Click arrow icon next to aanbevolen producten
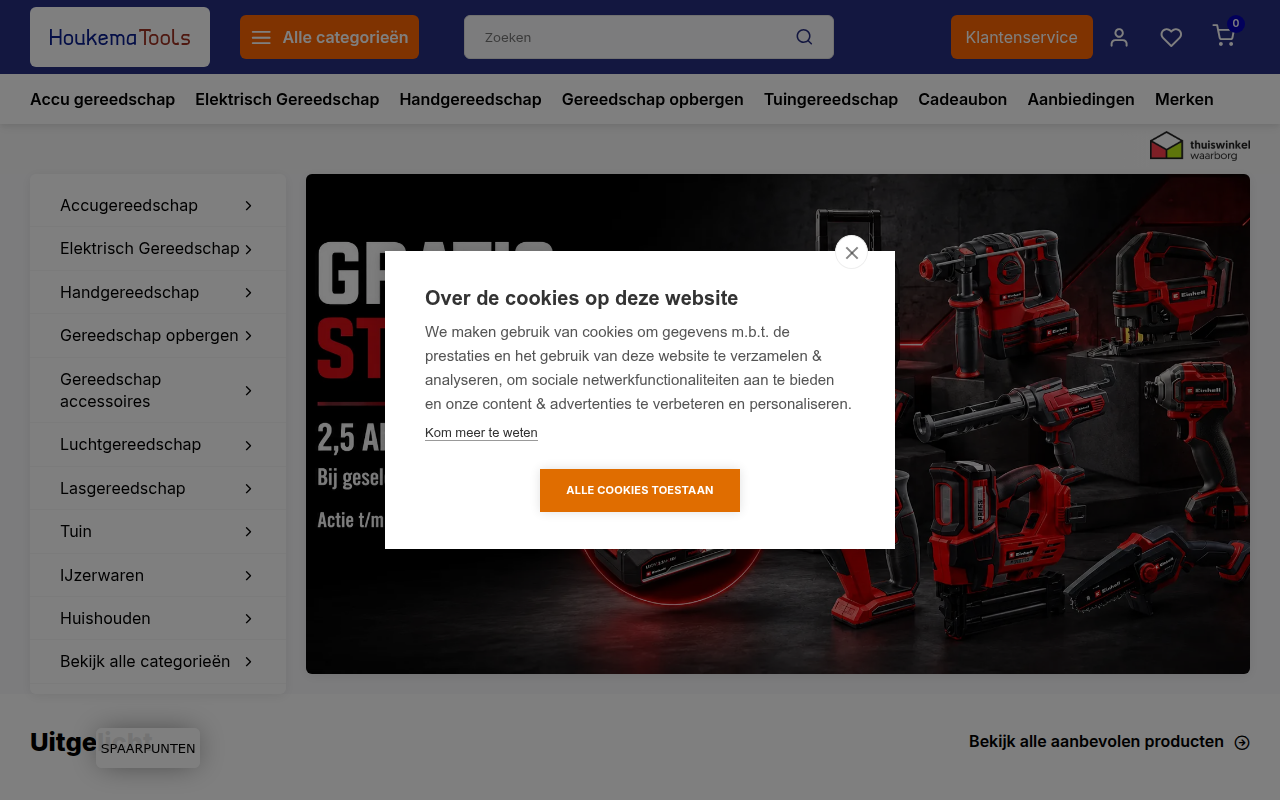The width and height of the screenshot is (1280, 800). [x=1242, y=742]
